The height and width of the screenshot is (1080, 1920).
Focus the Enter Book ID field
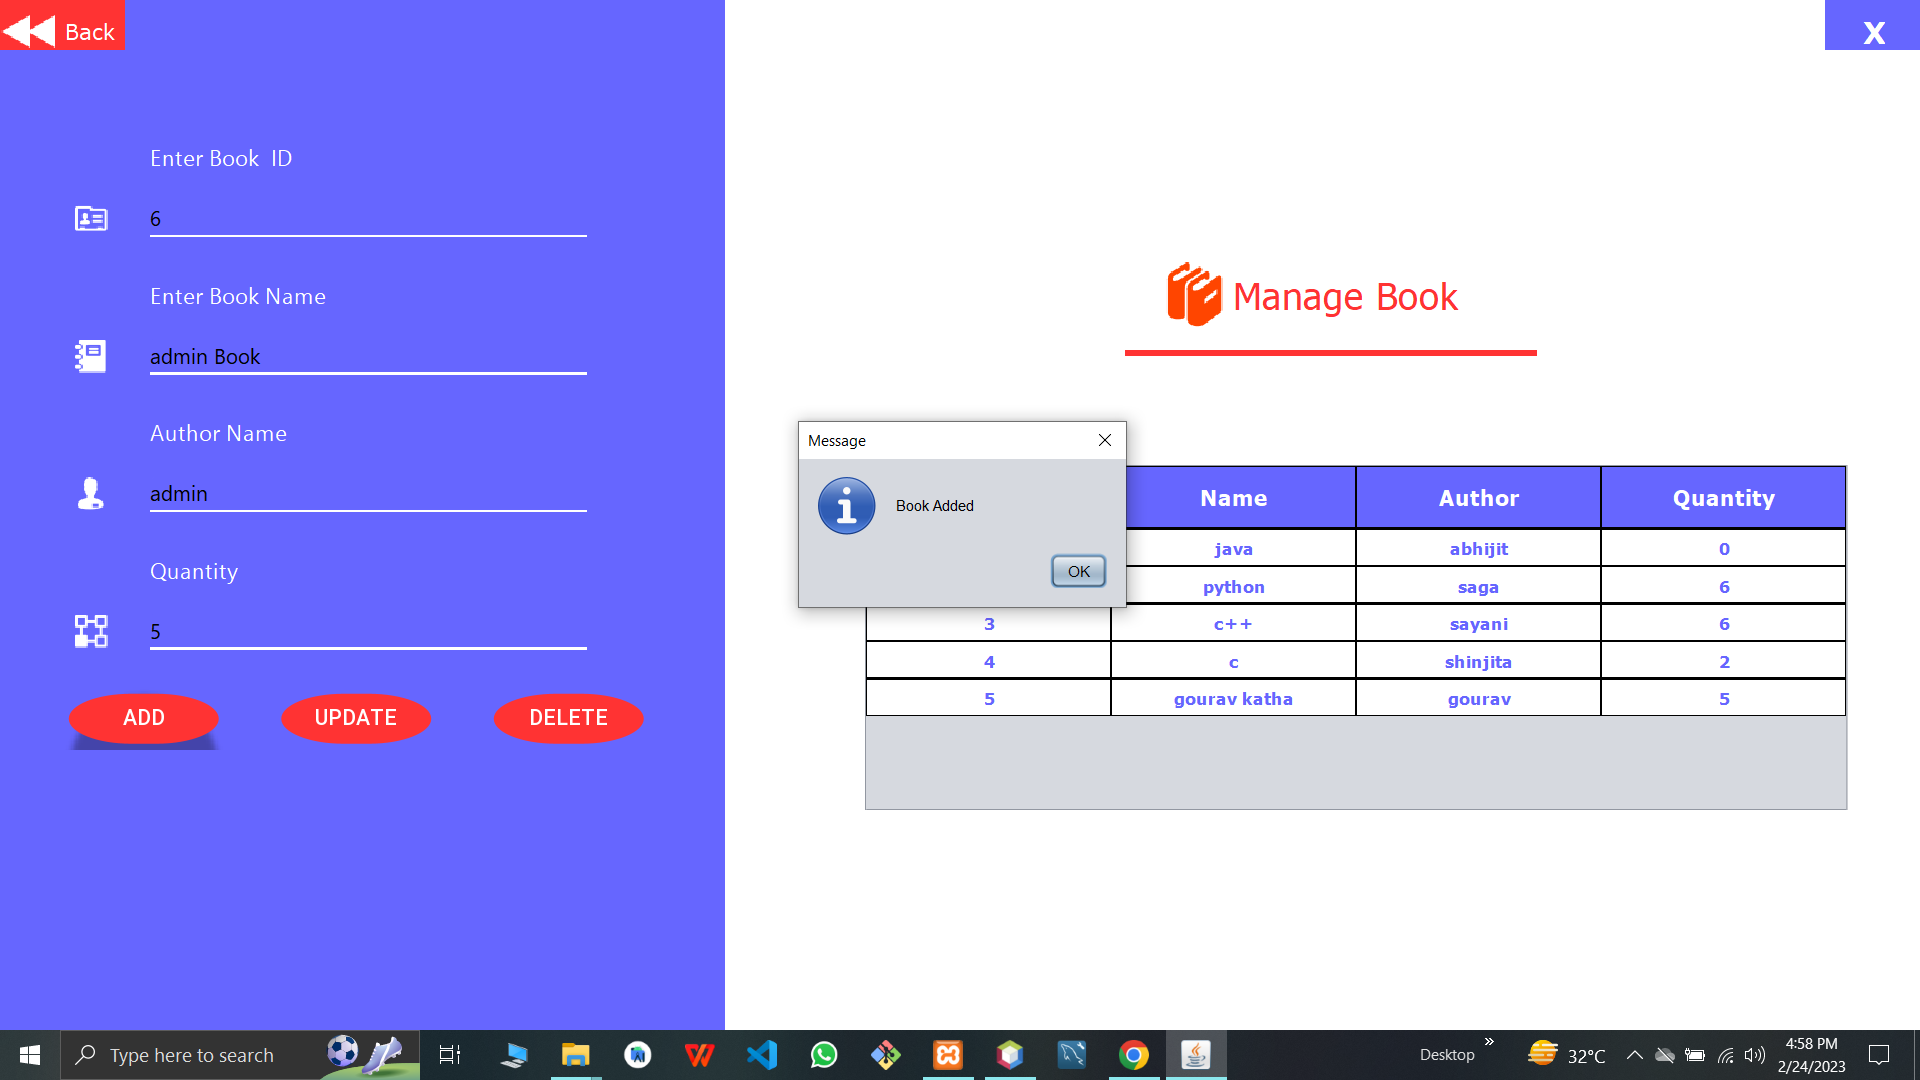pyautogui.click(x=368, y=219)
